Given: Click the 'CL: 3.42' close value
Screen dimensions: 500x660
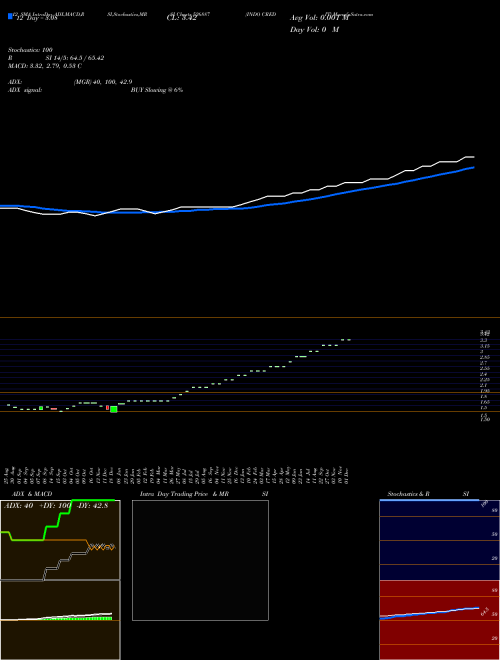Looking at the screenshot, I should 181,18.
